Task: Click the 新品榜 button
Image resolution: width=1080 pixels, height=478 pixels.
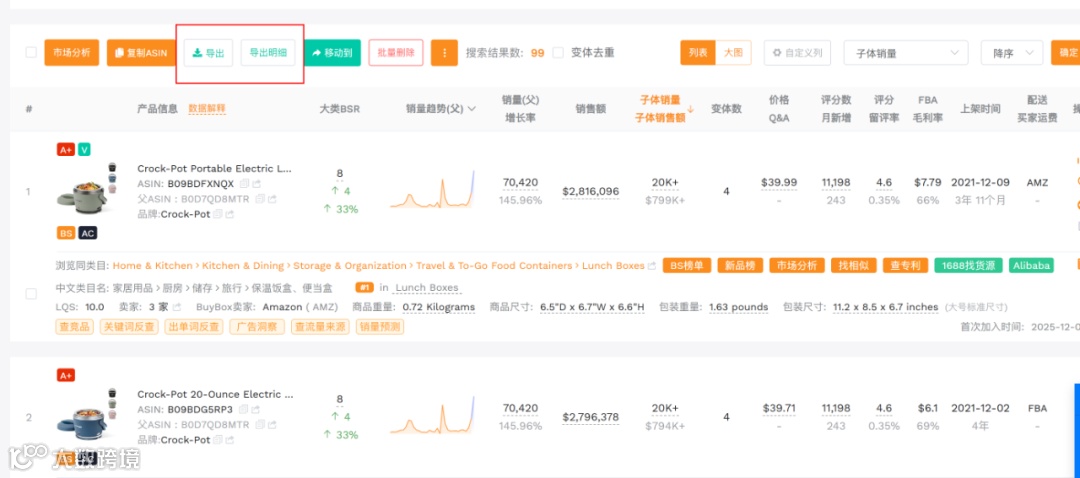Action: (740, 266)
